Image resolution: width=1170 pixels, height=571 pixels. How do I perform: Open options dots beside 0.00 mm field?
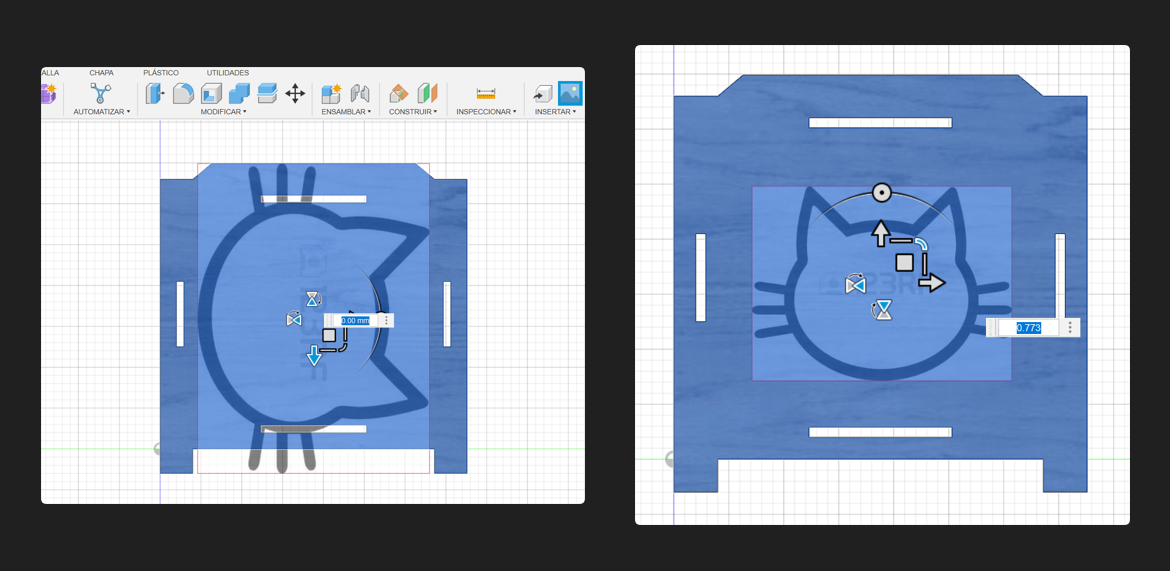(x=386, y=320)
